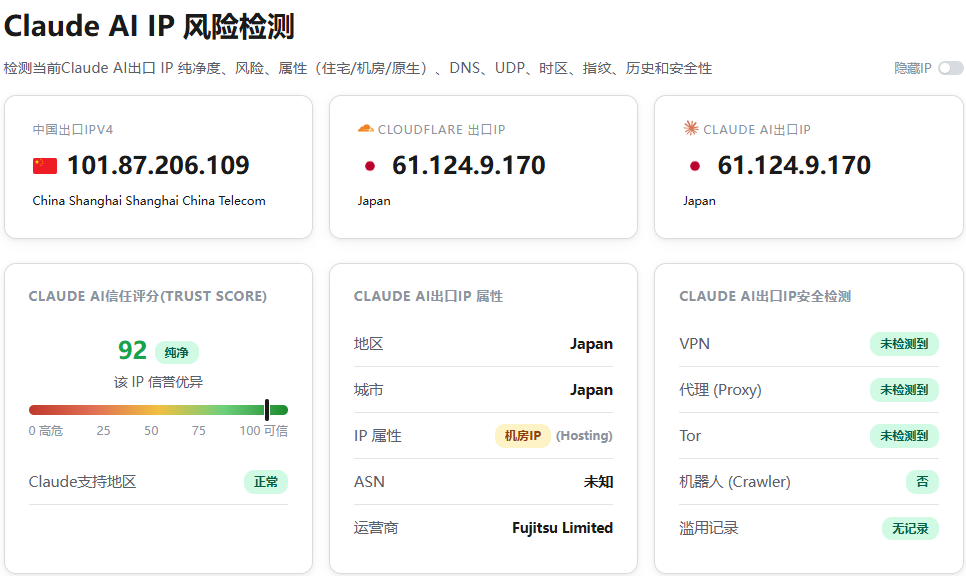Select the Claude AI出口IP address 61.124.9.170
966x576 pixels.
click(794, 165)
